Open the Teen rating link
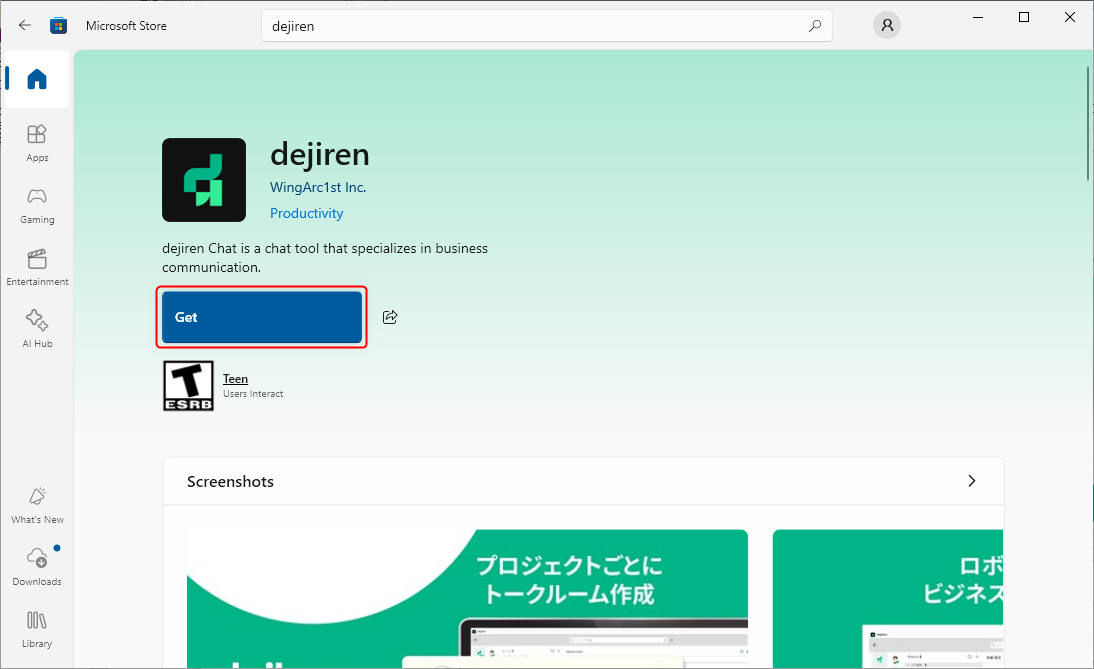1094x669 pixels. click(235, 379)
